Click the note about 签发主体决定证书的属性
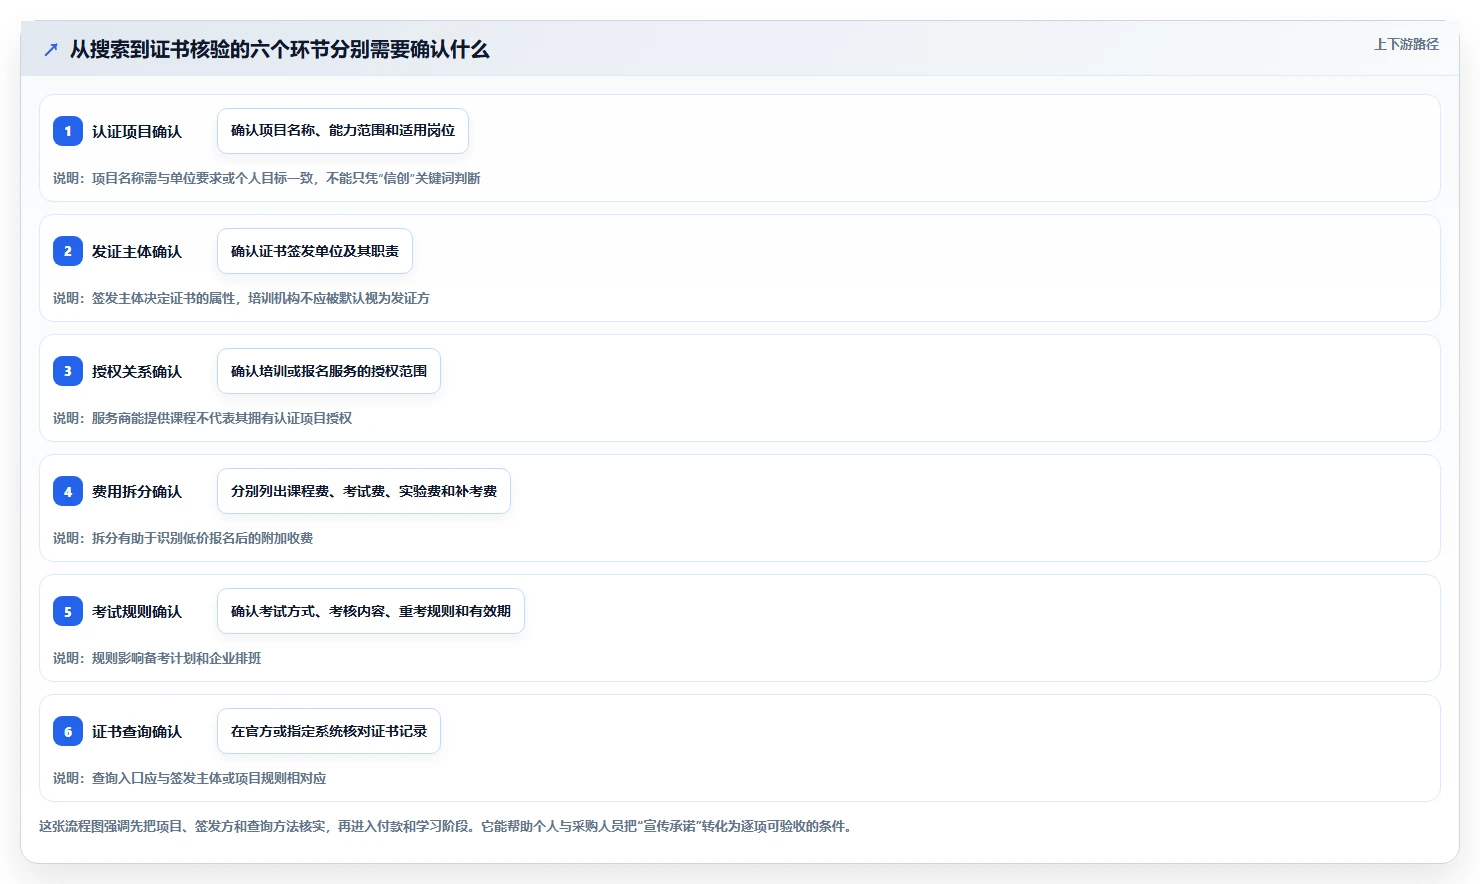Image resolution: width=1480 pixels, height=884 pixels. [241, 298]
